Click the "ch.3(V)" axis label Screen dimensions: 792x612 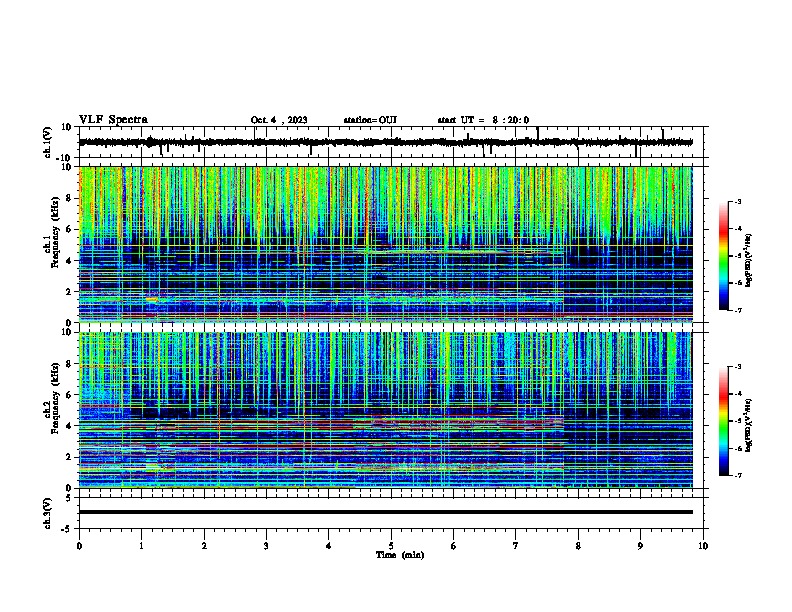tap(48, 513)
